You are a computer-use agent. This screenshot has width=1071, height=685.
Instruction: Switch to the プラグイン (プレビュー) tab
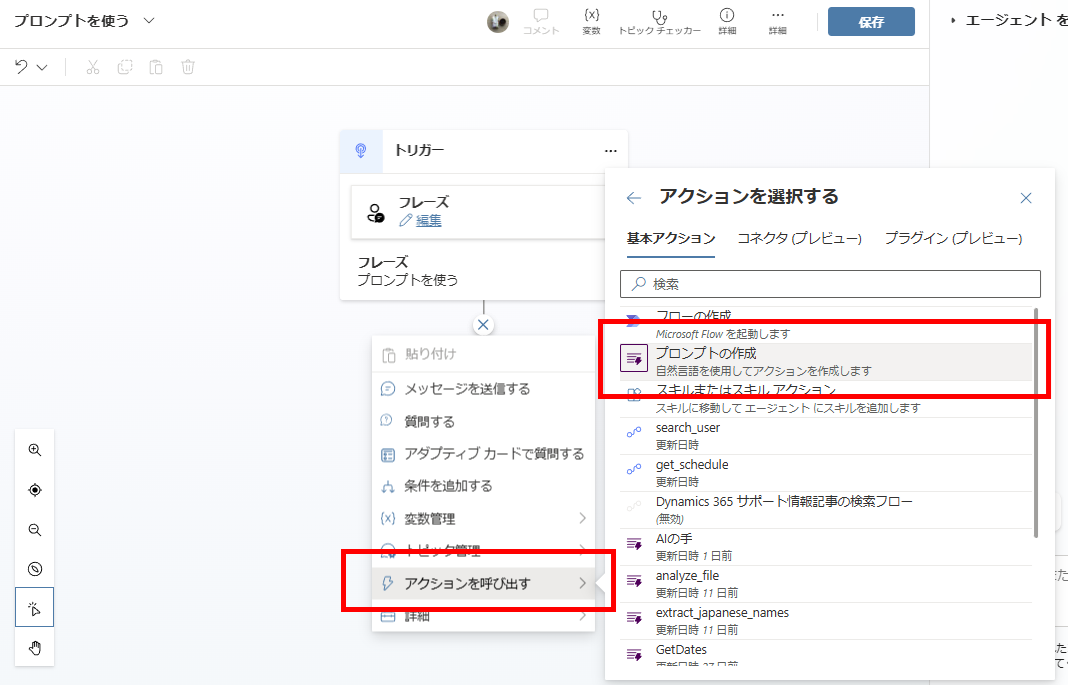[x=953, y=238]
